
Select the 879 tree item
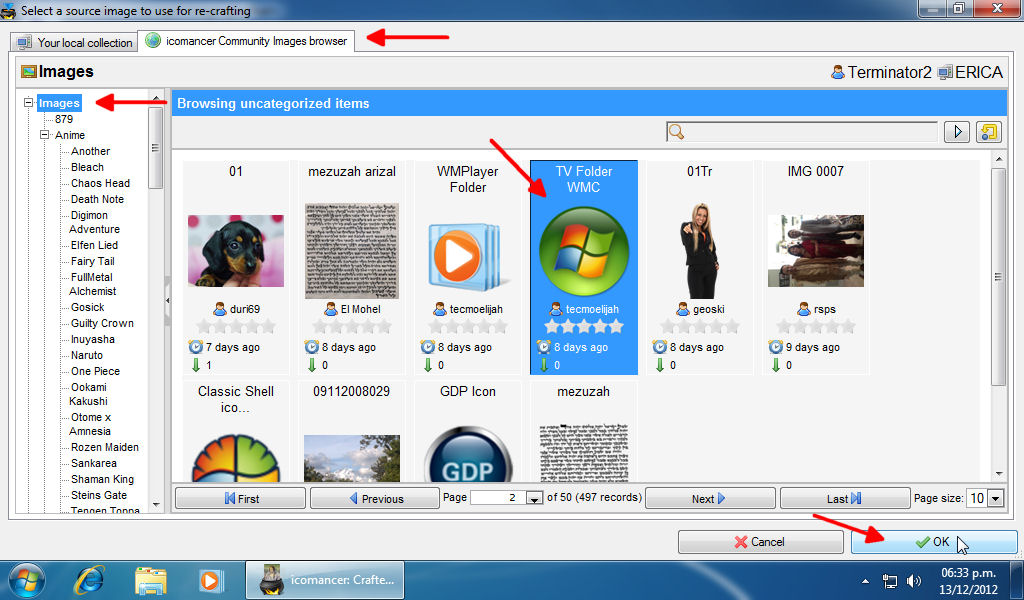(x=64, y=119)
